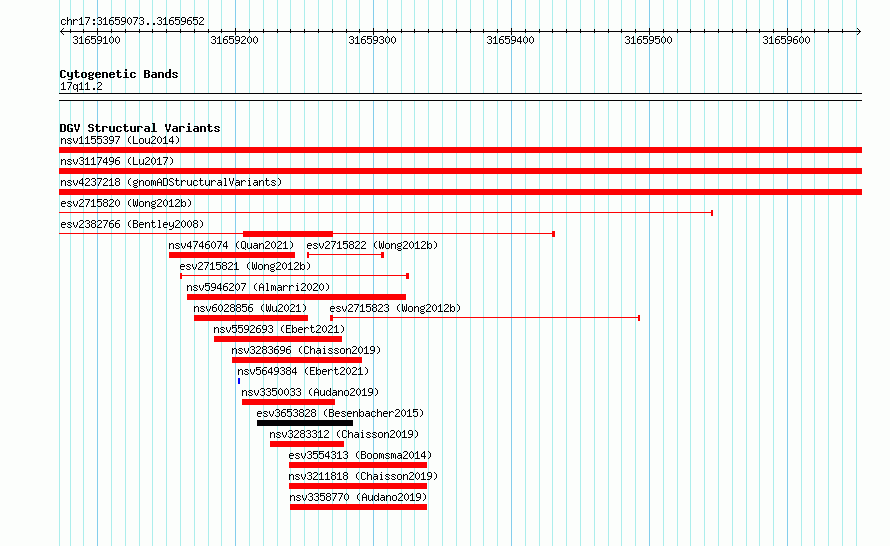Screen dimensions: 890x546
Task: Click the red bar under nsv4746074
Action: (x=232, y=255)
